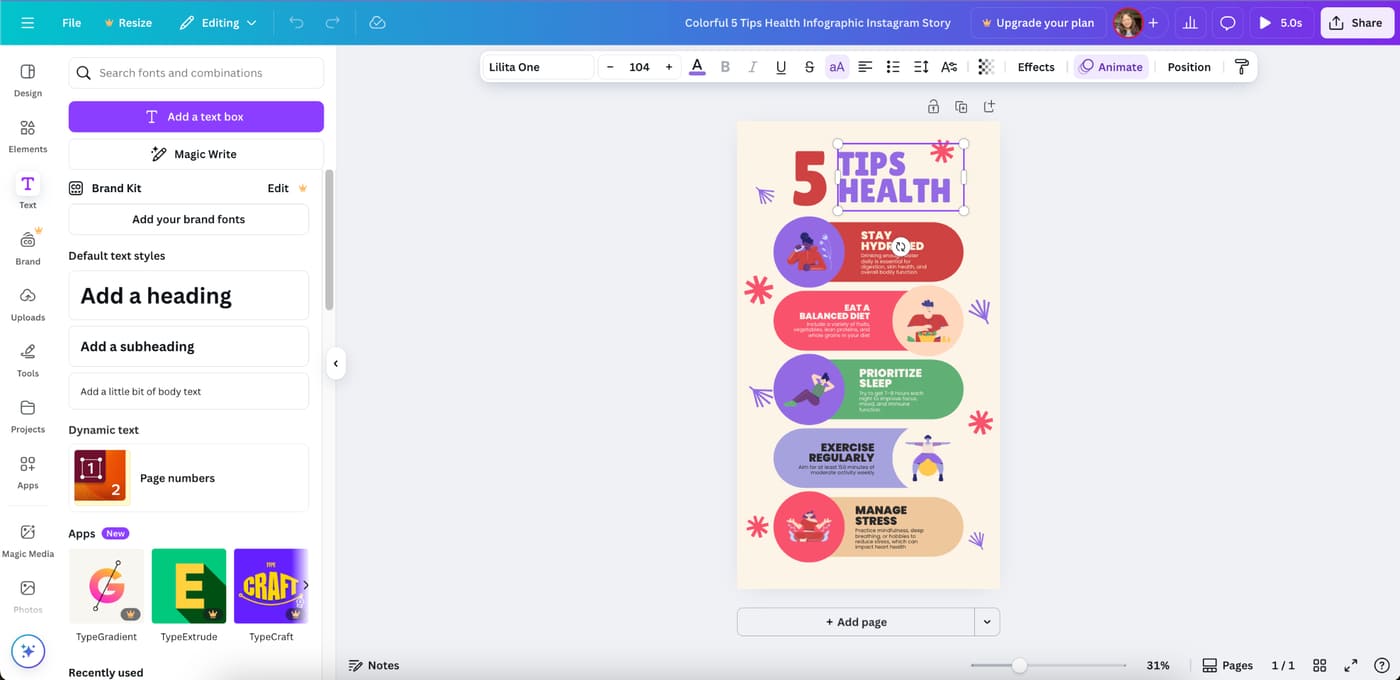Switch to the Uploads panel
This screenshot has width=1400, height=680.
27,302
